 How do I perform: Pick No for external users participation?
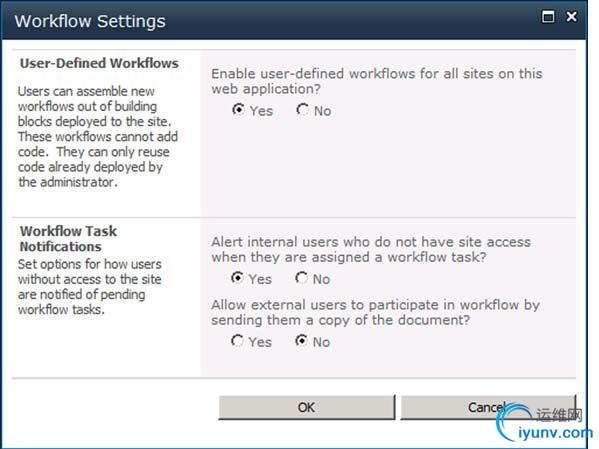(x=301, y=341)
